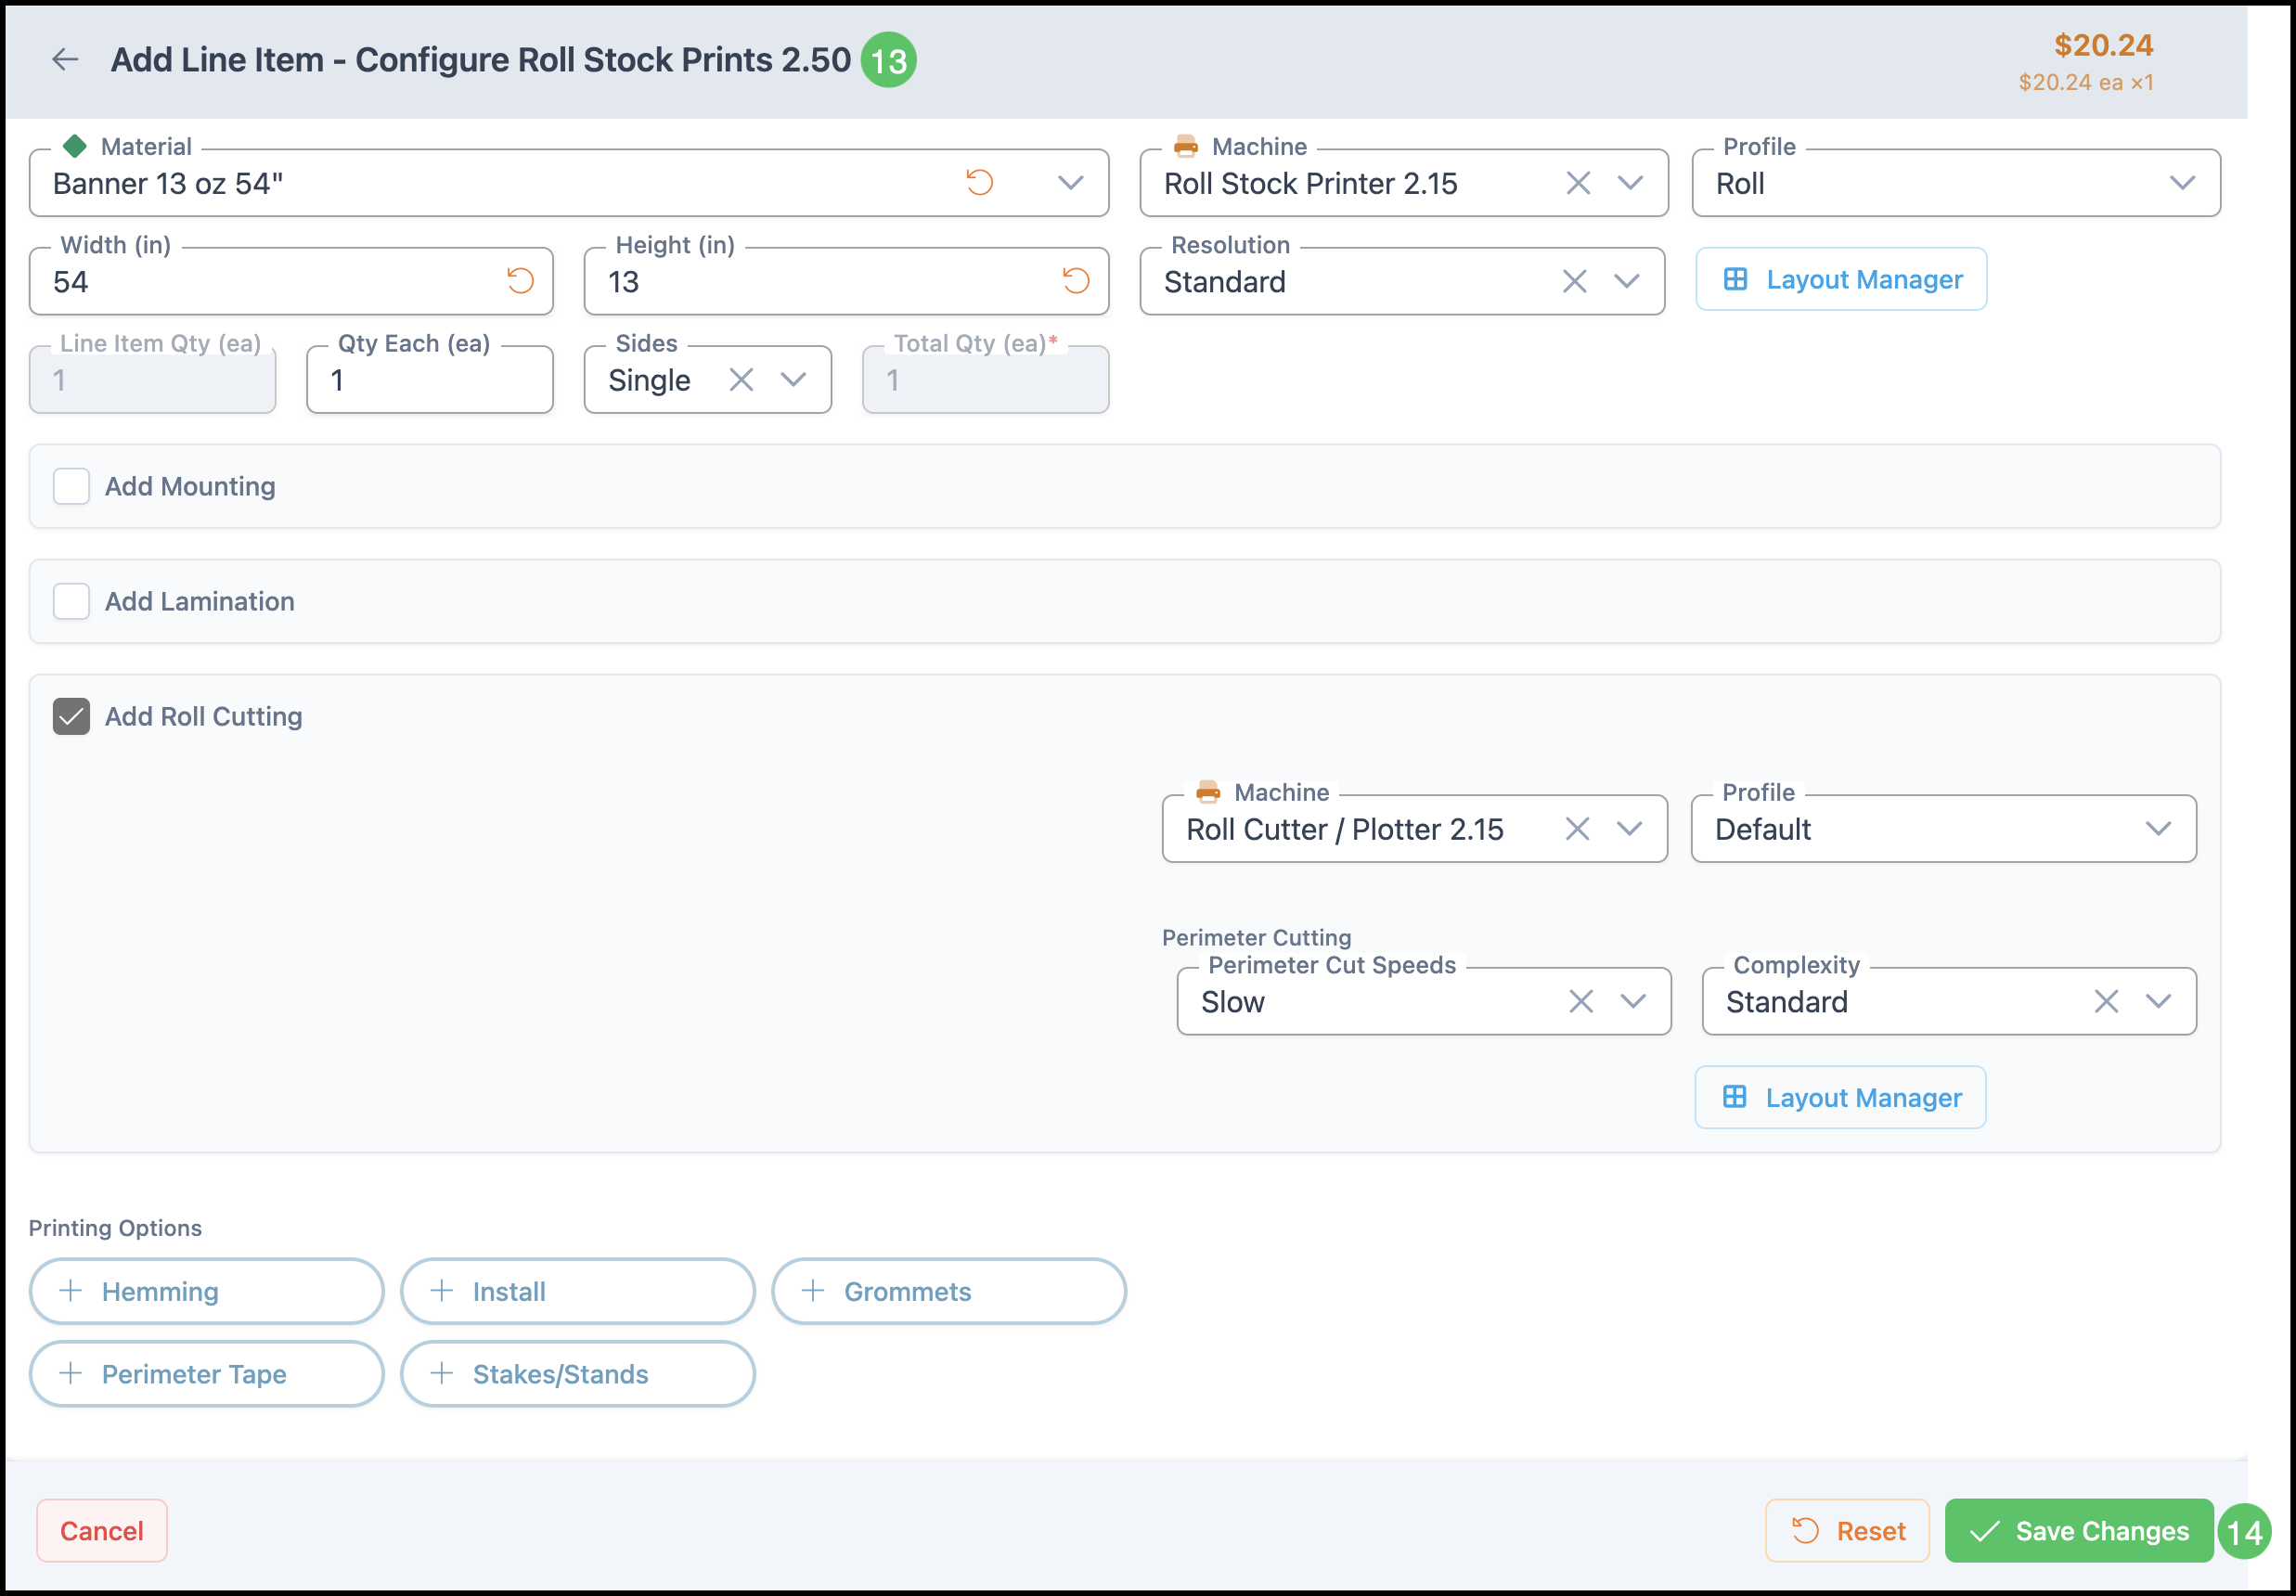The image size is (2296, 1596).
Task: Open the top Layout Manager near Resolution
Action: (1840, 280)
